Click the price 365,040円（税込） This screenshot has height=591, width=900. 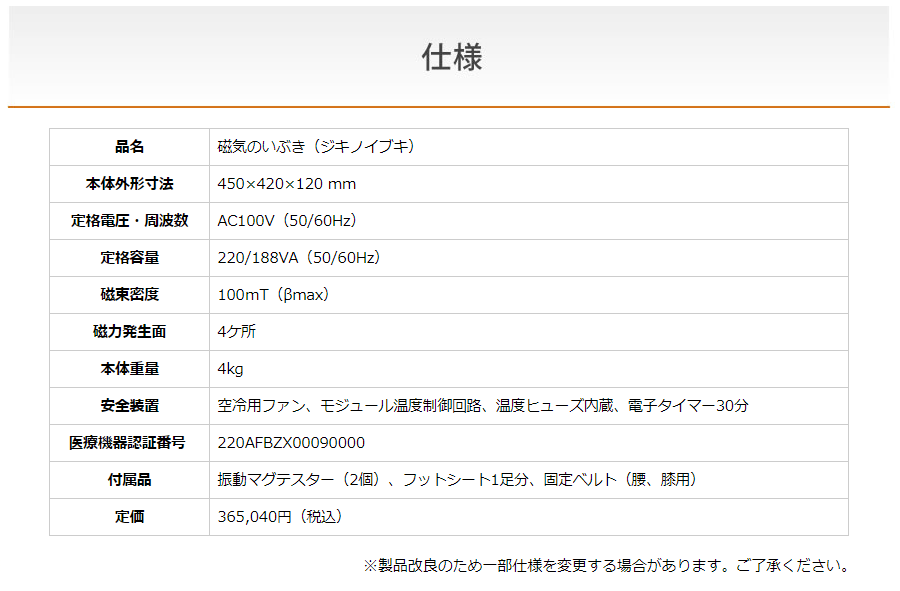click(280, 516)
